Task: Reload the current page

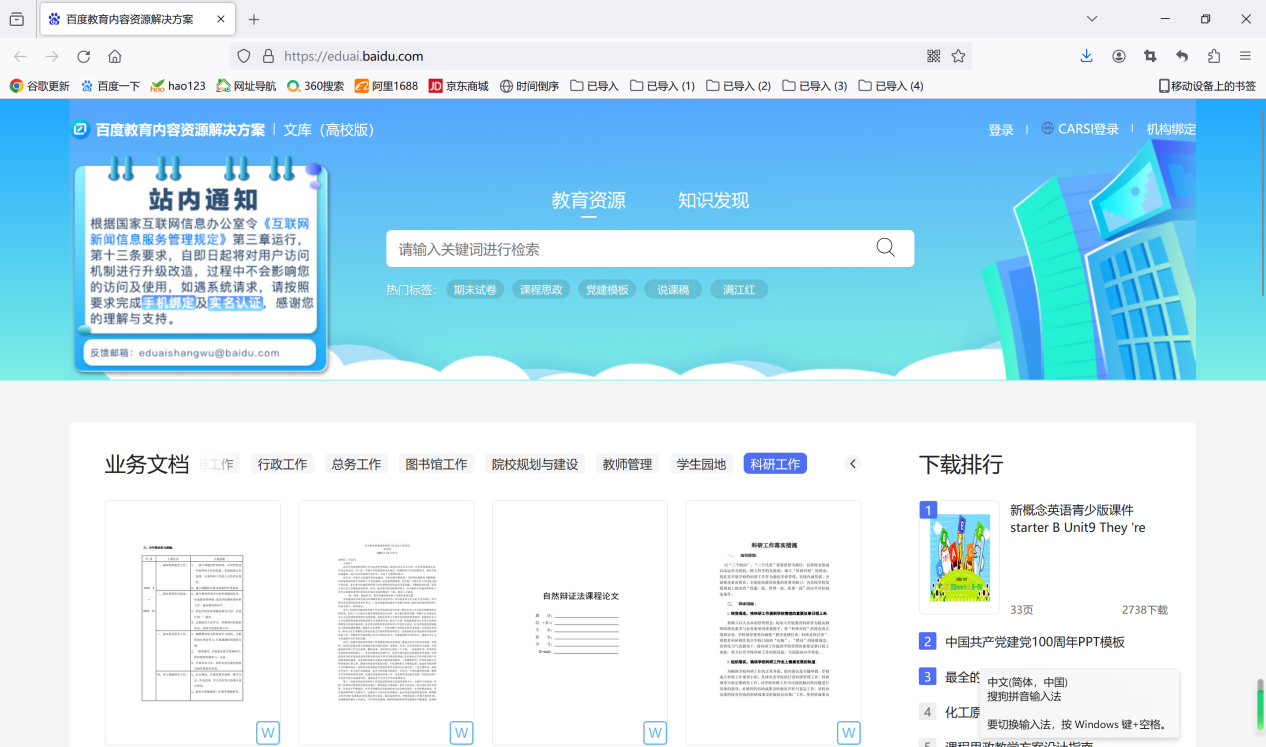Action: coord(84,56)
